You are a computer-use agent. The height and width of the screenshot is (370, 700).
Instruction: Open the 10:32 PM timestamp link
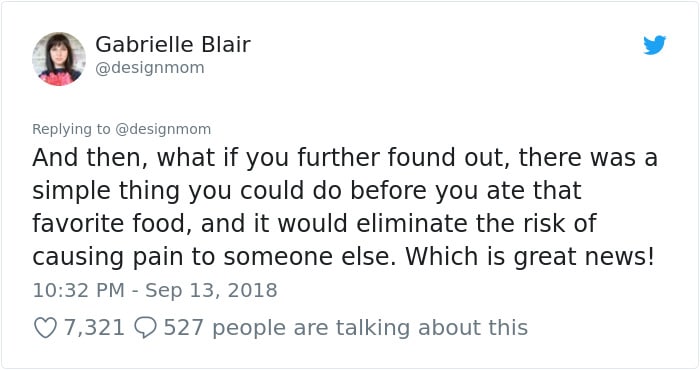tap(78, 291)
